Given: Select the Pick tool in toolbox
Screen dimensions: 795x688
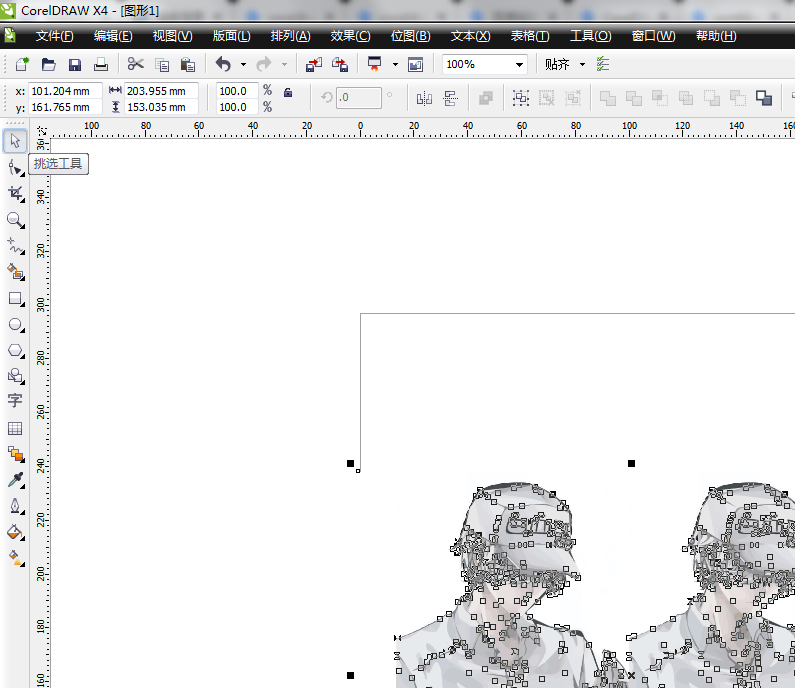Looking at the screenshot, I should (x=15, y=138).
